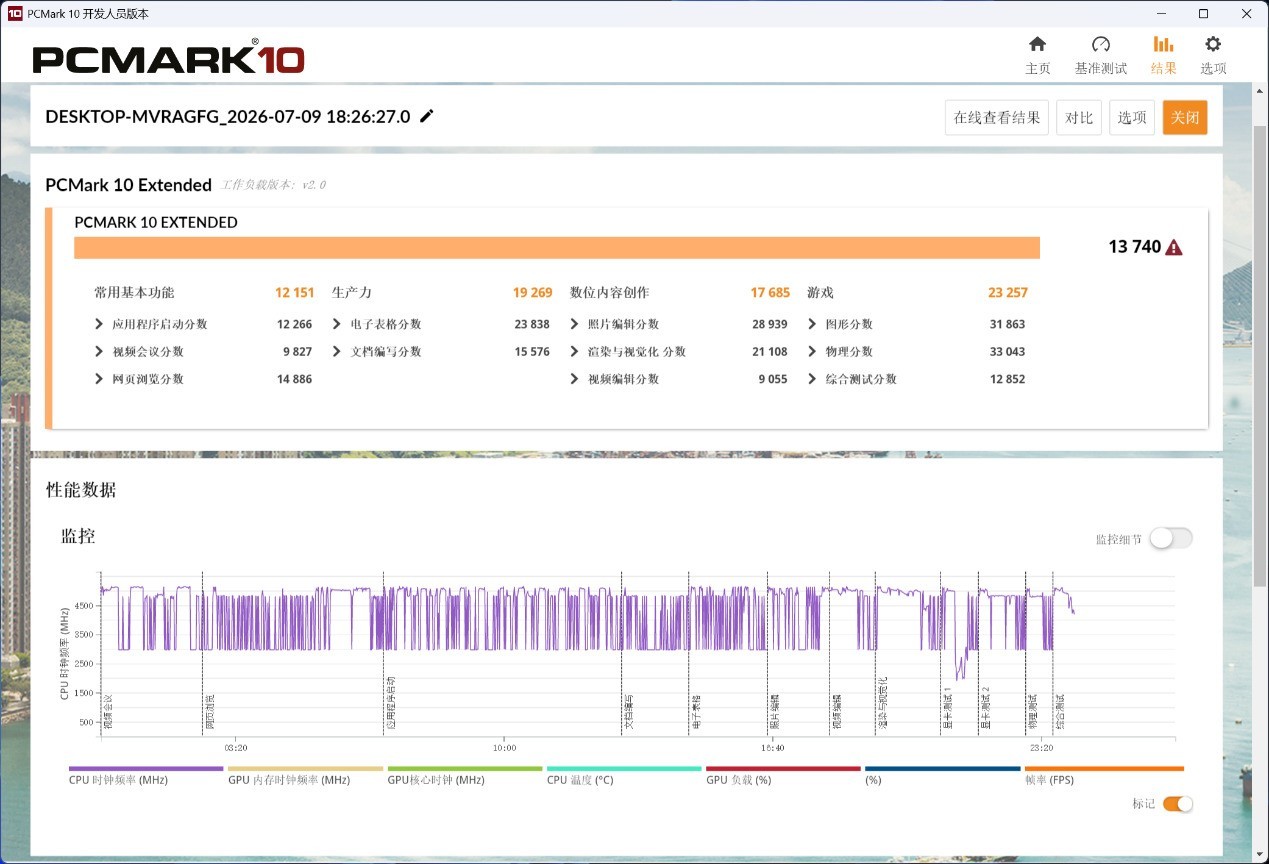Click the 对比 button

[x=1079, y=117]
